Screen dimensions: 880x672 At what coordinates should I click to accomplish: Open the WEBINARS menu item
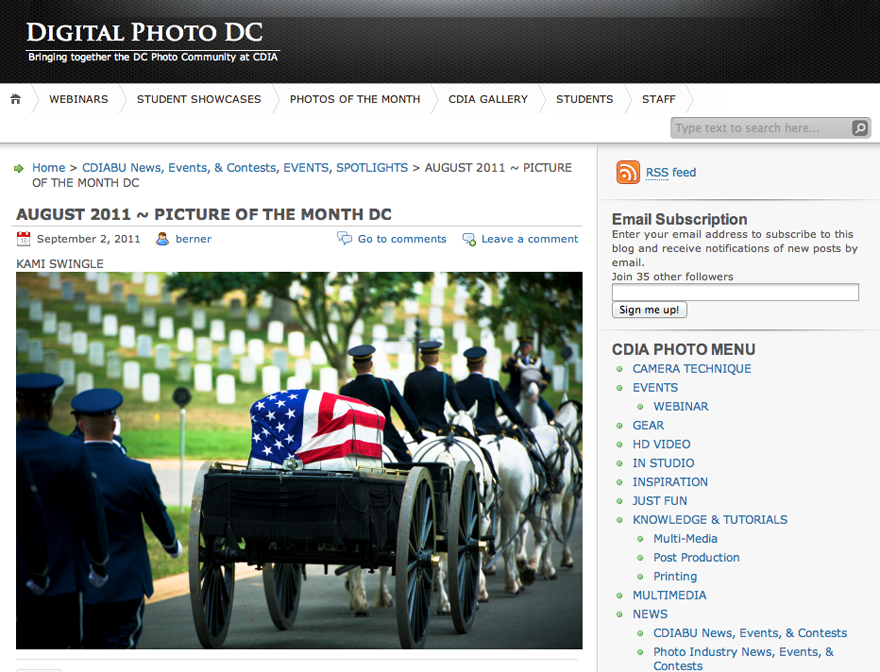(79, 99)
